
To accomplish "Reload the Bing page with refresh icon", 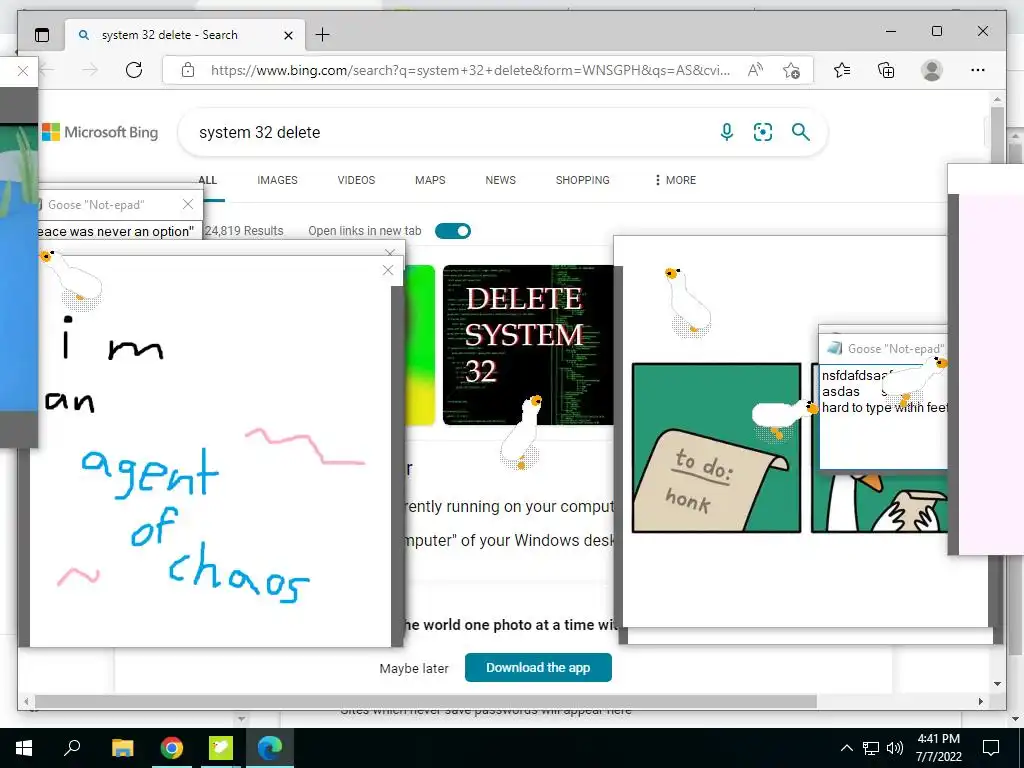I will [134, 70].
